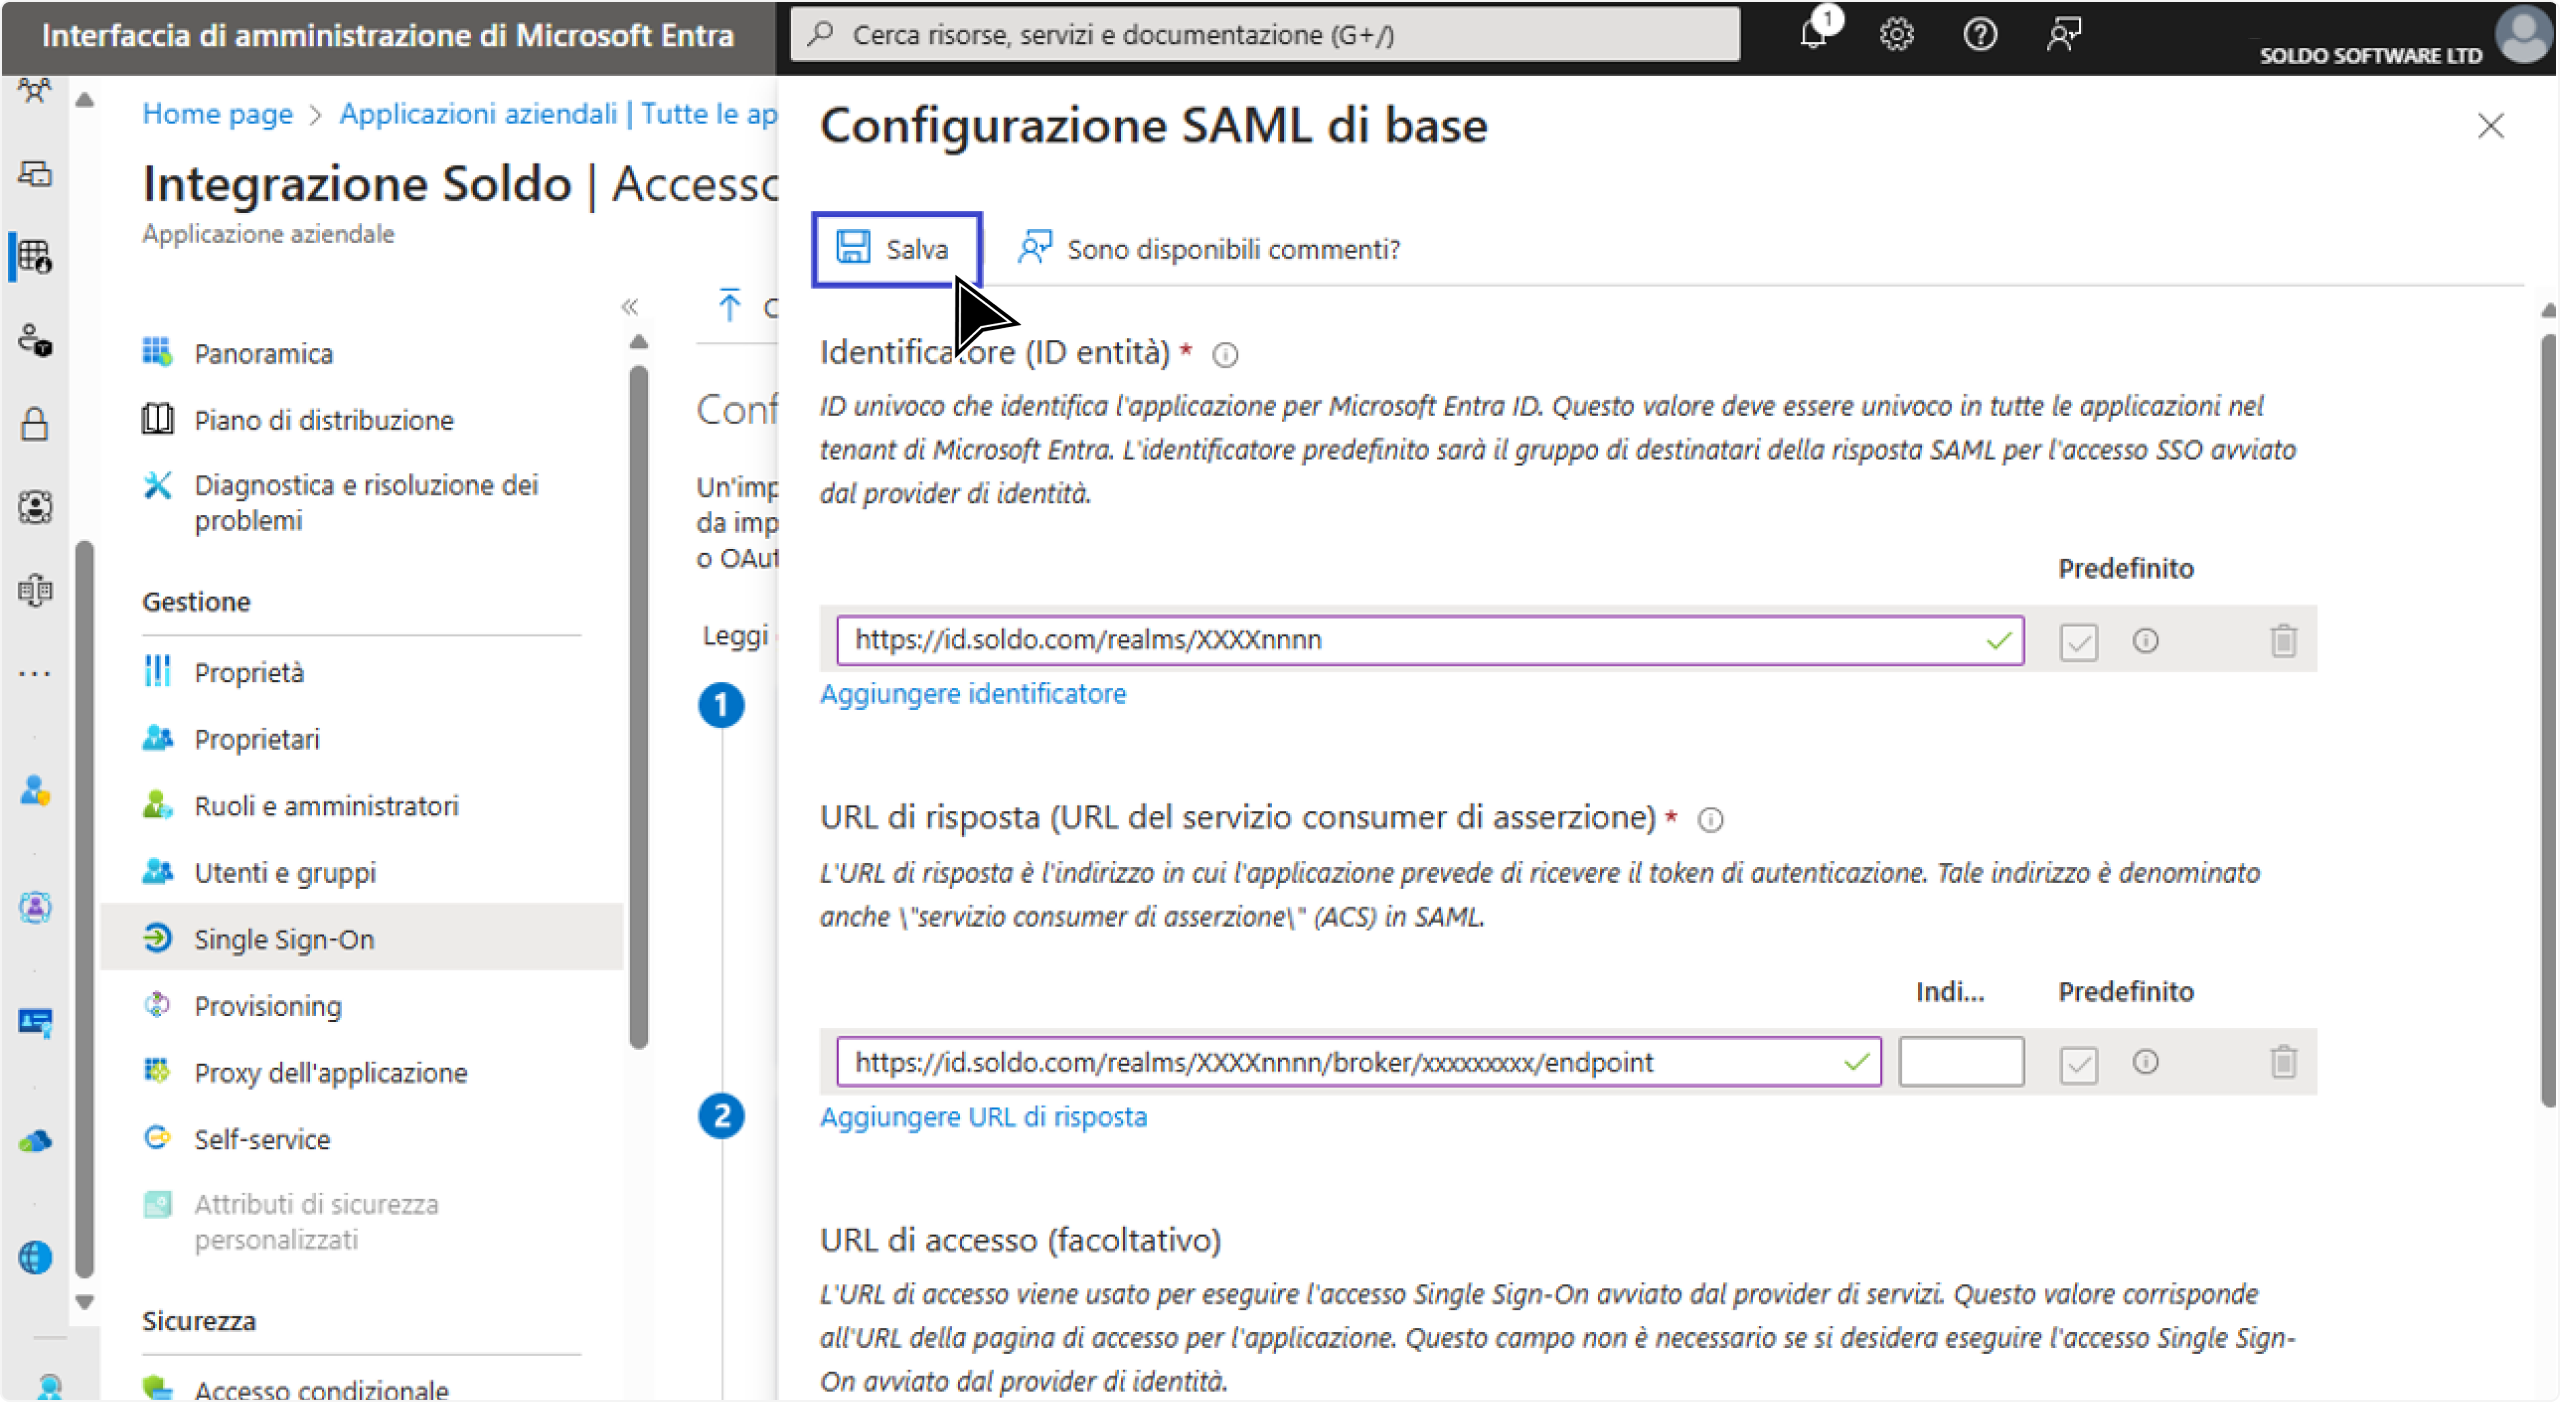The height and width of the screenshot is (1402, 2560).
Task: Click the search box 'Cerca risorse, servizi e documentazione'
Action: point(1264,35)
